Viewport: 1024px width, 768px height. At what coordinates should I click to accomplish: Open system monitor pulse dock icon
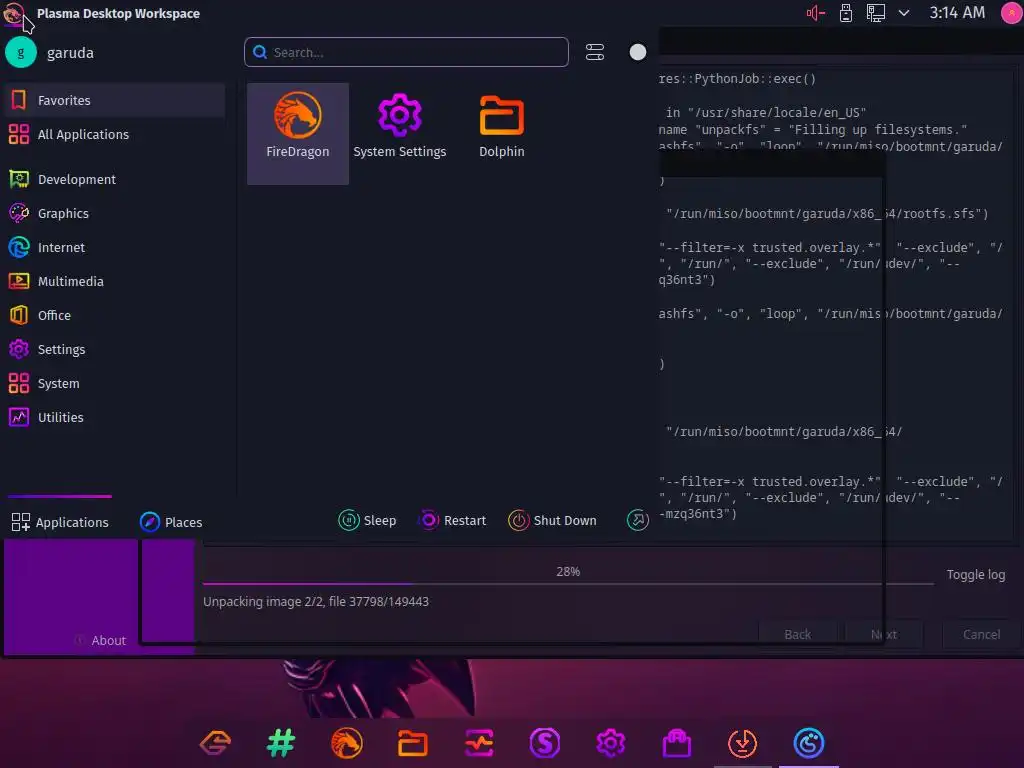pyautogui.click(x=479, y=743)
